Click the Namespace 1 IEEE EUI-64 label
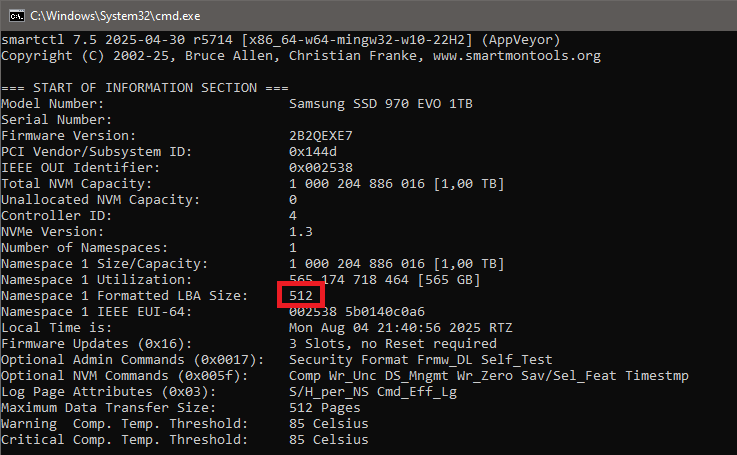 click(96, 312)
